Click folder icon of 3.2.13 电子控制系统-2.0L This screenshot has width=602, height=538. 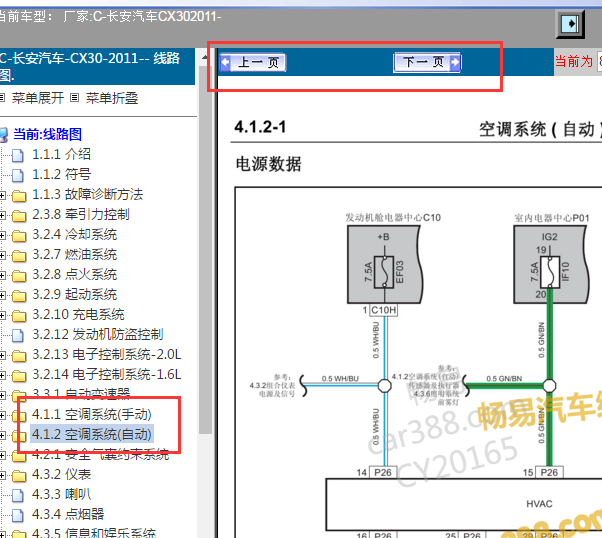[19, 355]
